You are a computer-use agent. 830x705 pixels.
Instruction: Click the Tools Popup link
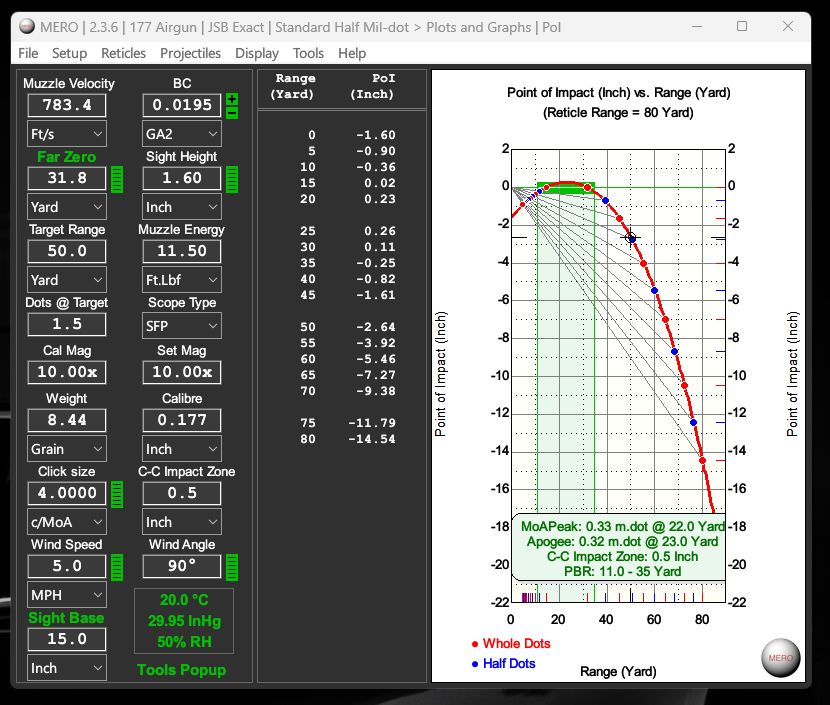pyautogui.click(x=182, y=670)
